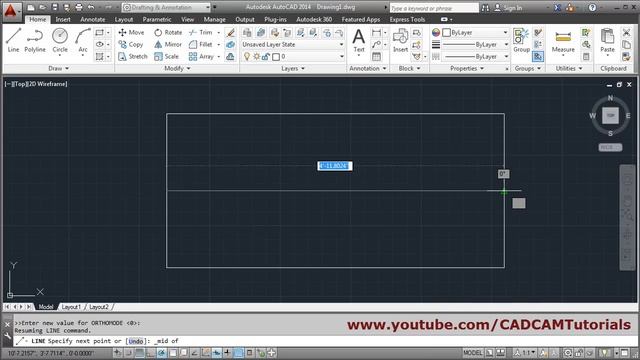Click the Paste clipboard button
This screenshot has height=360, width=640.
tap(607, 41)
